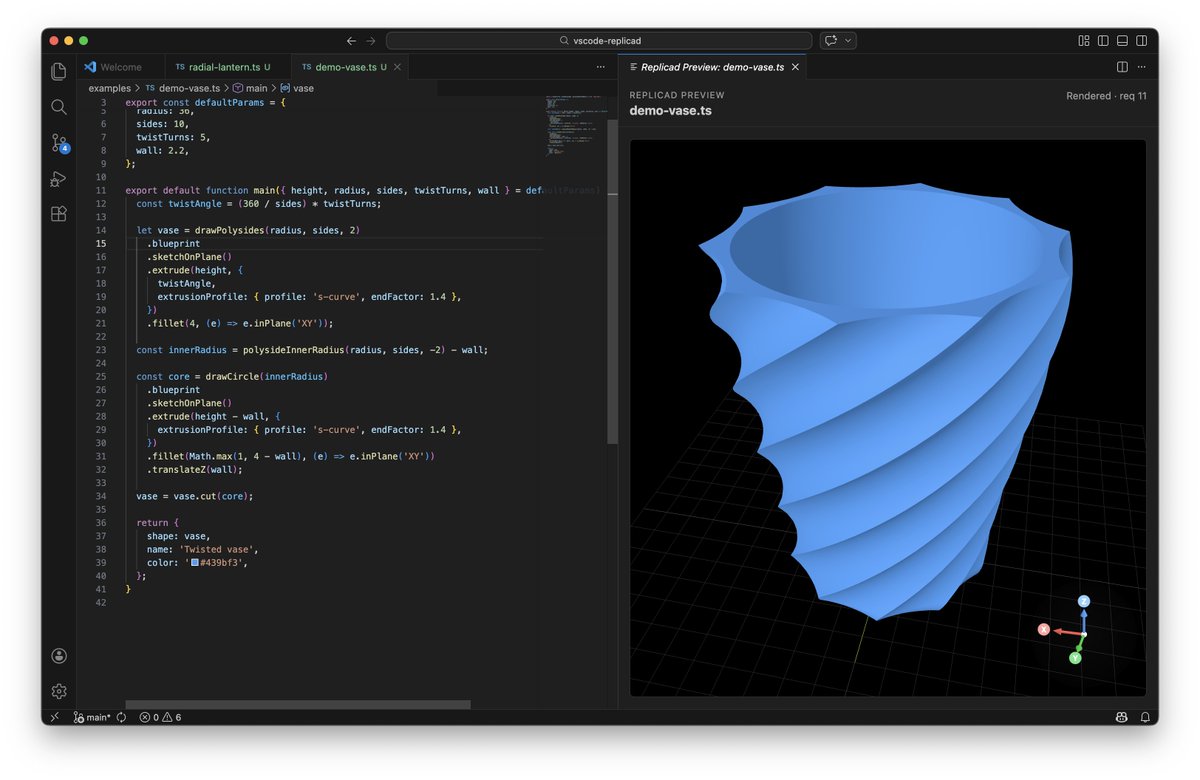1200x780 pixels.
Task: Open the vase symbol breadcrumb
Action: [x=297, y=88]
